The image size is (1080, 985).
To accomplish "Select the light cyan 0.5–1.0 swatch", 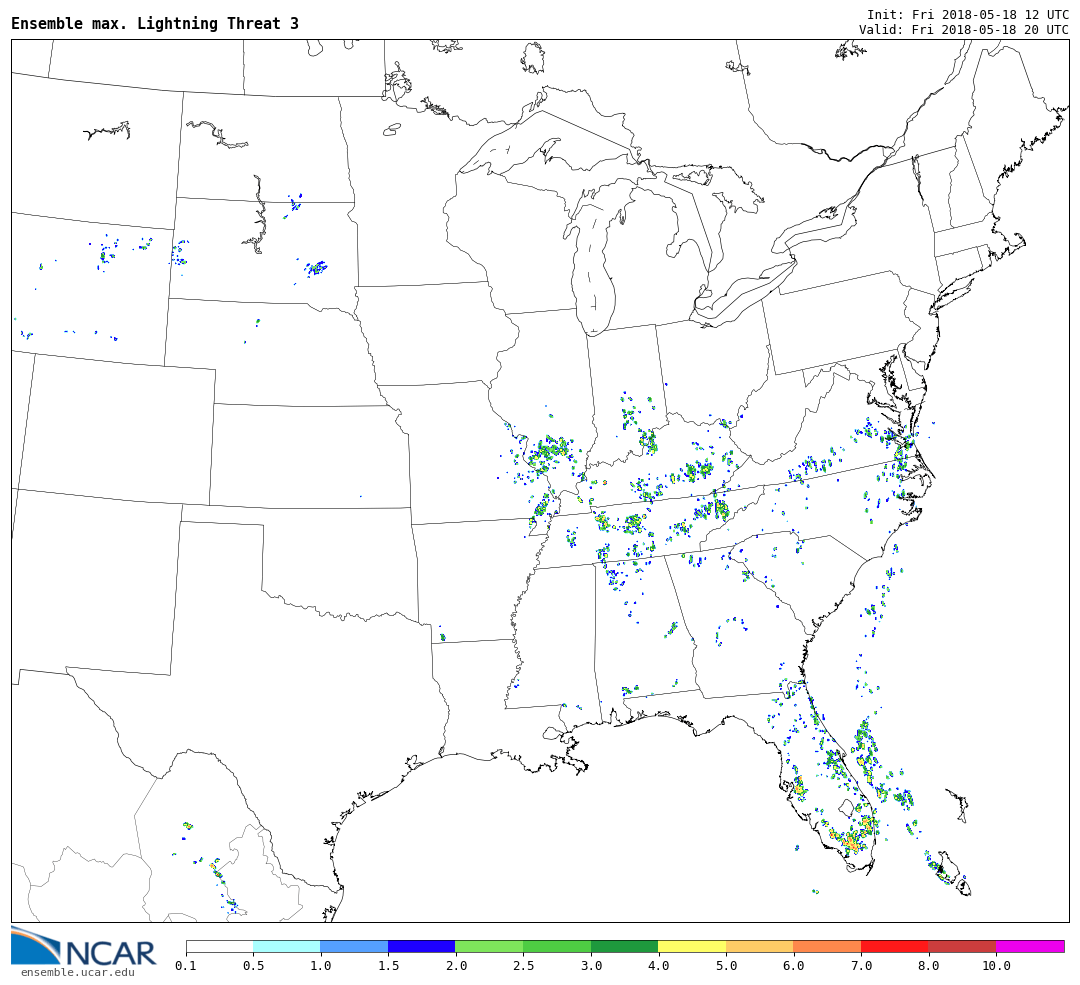I will click(286, 946).
